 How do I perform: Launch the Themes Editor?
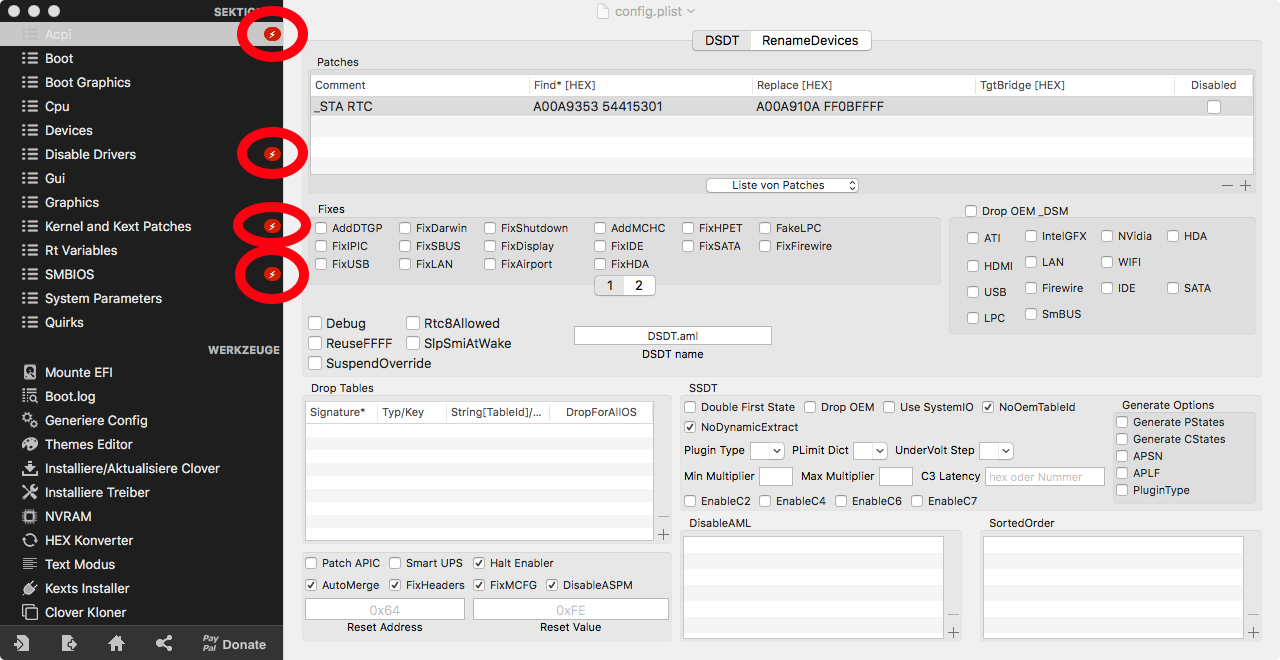pyautogui.click(x=88, y=444)
